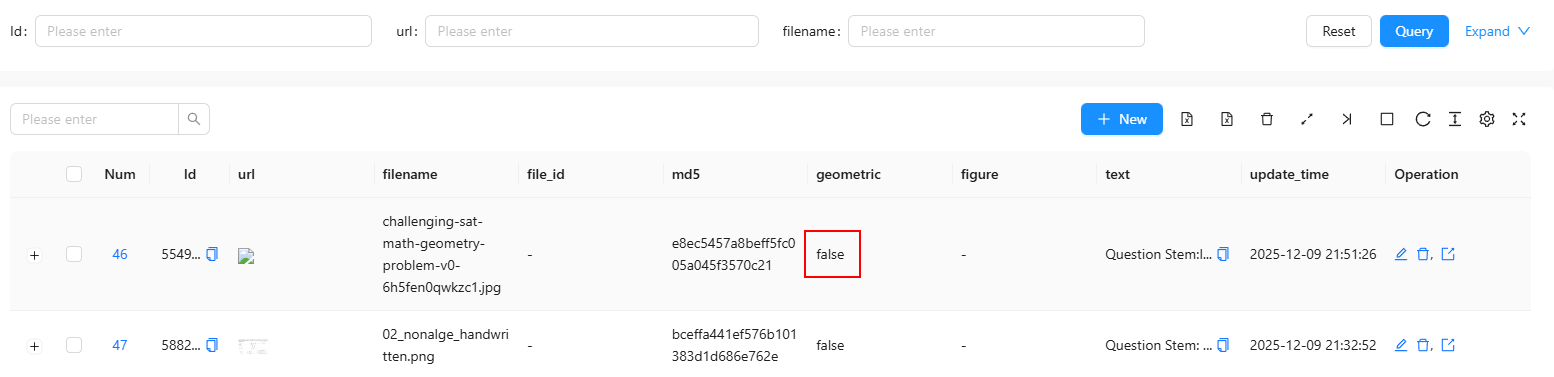
Task: Open row 47 in new window icon
Action: tap(1447, 345)
